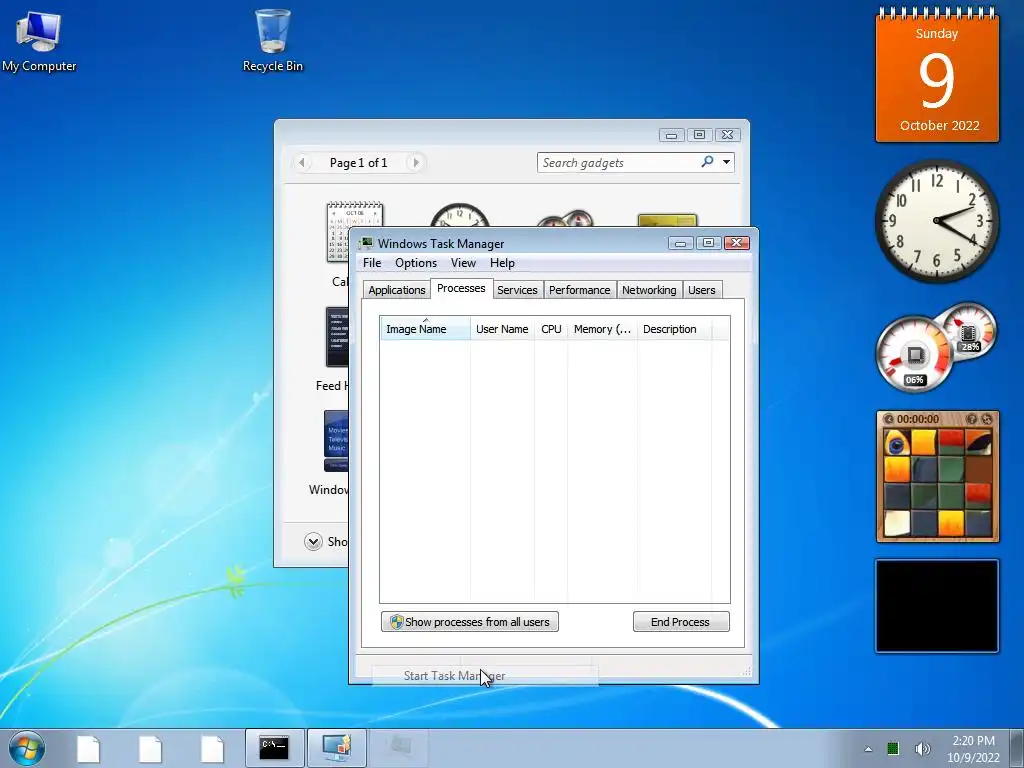Expand Show details chevron in gadget gallery

click(x=313, y=541)
